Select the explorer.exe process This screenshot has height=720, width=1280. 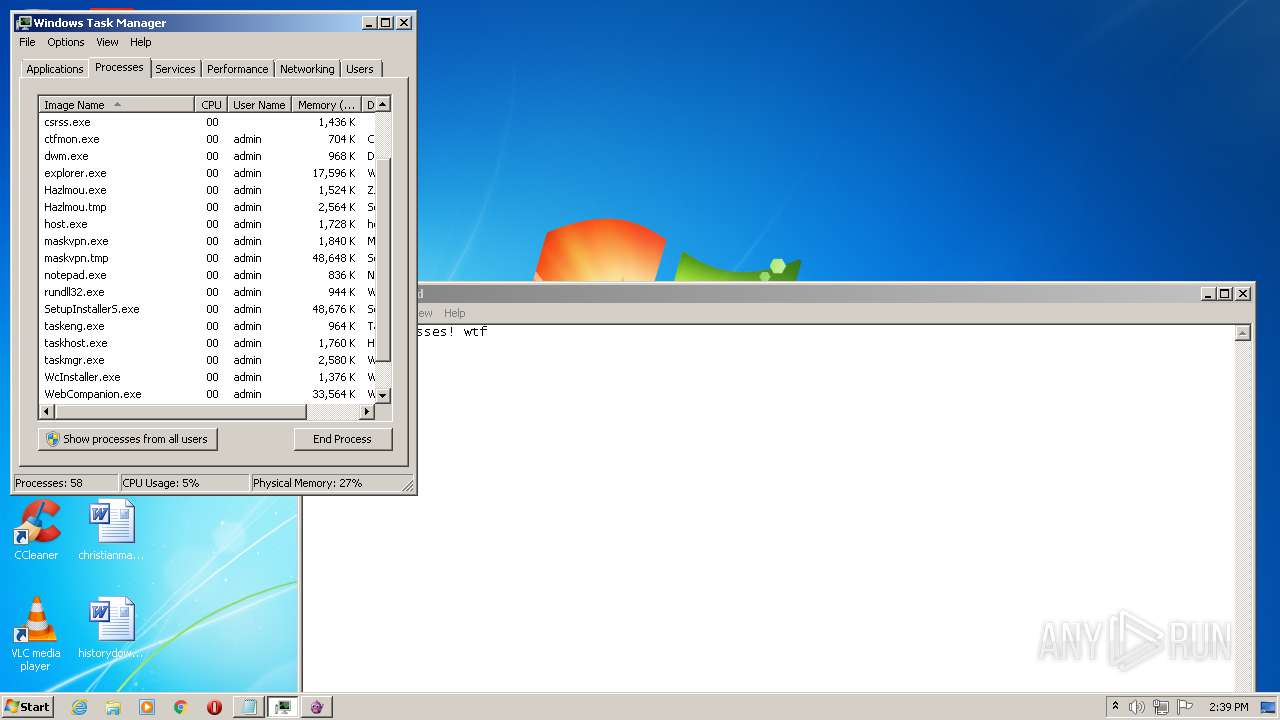[x=207, y=173]
